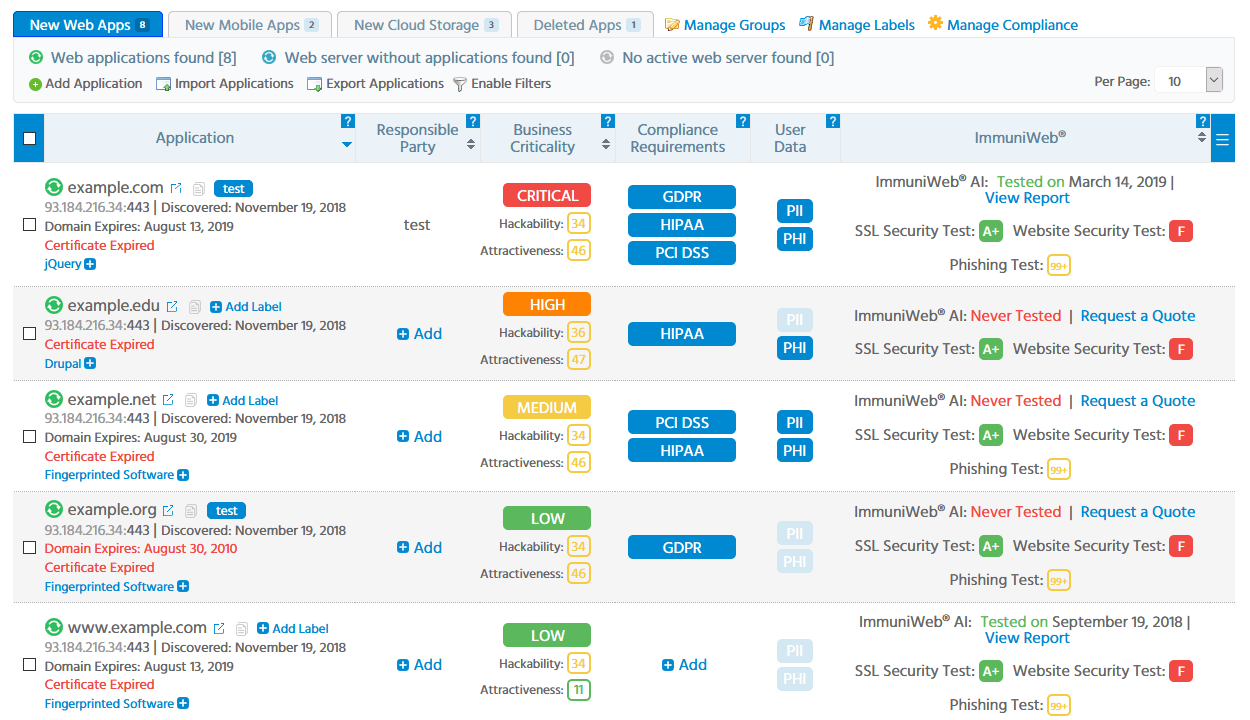Click the Enable Filters funnel icon
The image size is (1250, 720).
click(x=460, y=84)
